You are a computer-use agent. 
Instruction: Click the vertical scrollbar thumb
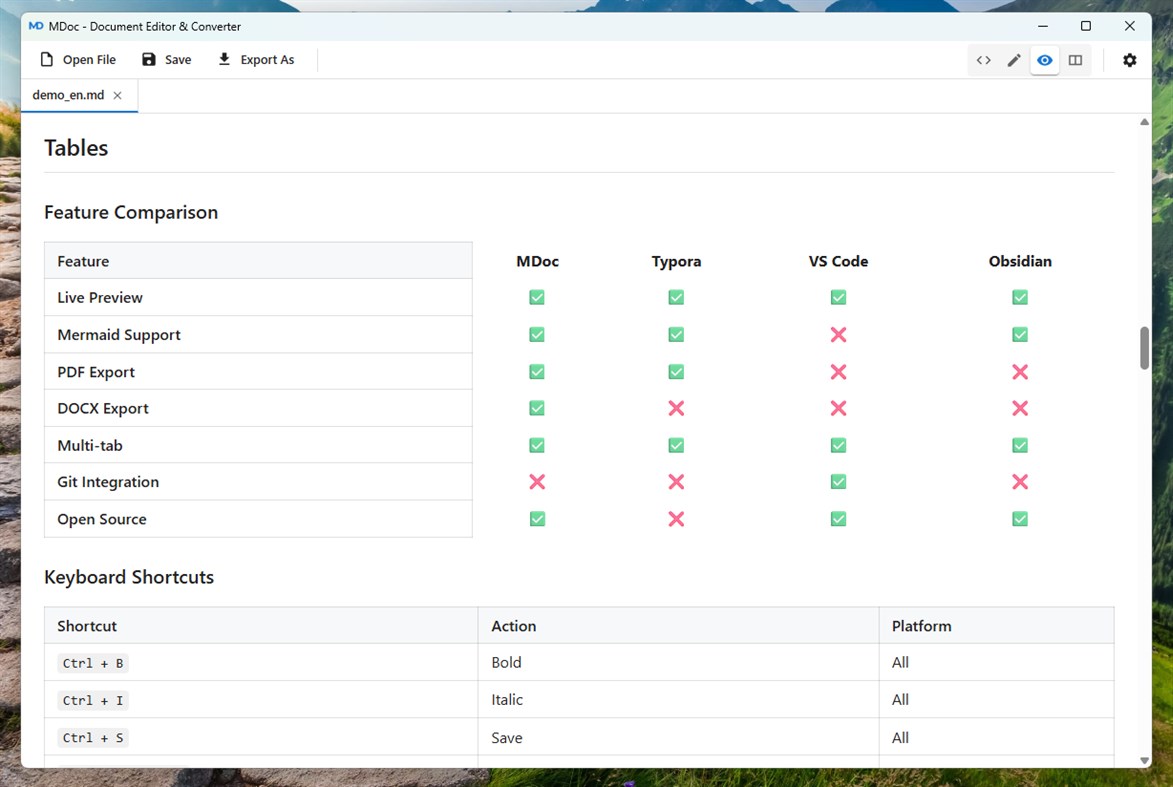1145,348
